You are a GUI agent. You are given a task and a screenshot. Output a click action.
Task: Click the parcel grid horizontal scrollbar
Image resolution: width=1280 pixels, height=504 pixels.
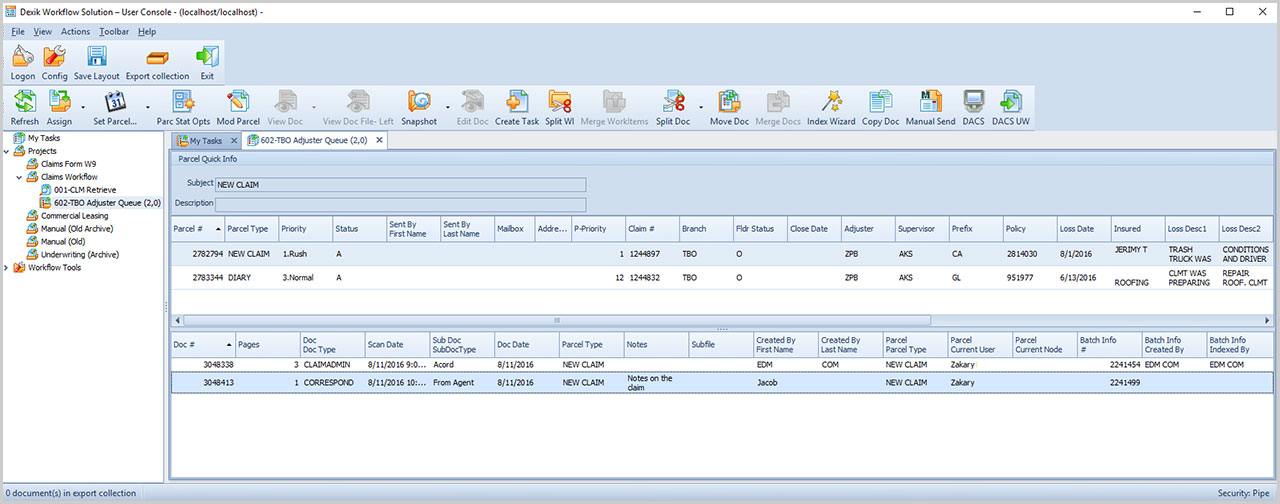(x=556, y=320)
